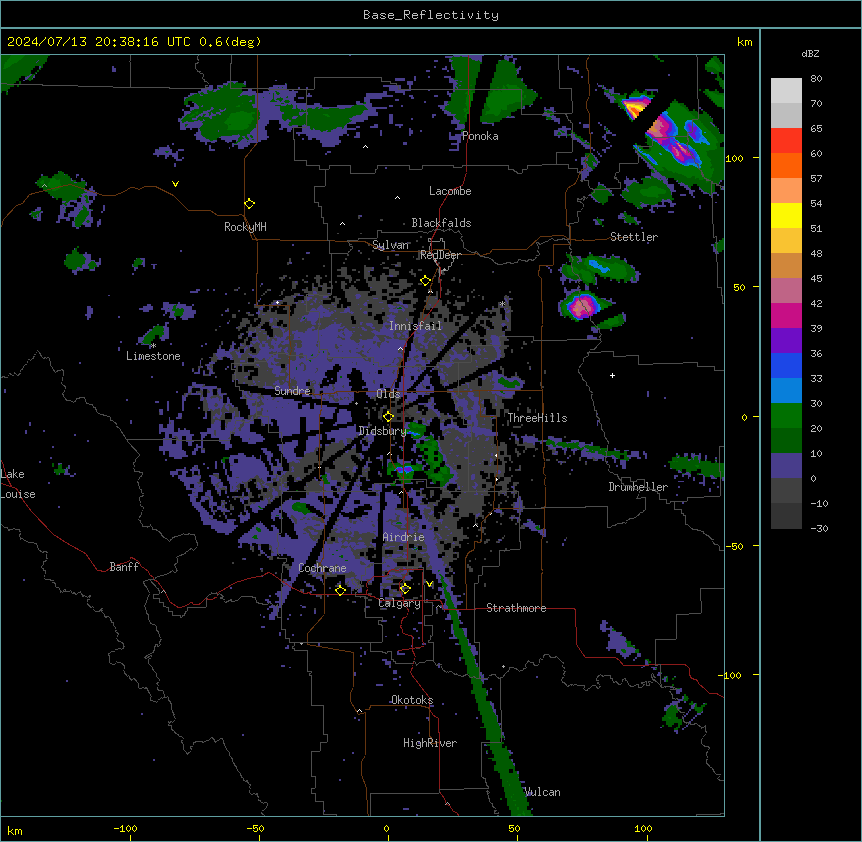
Task: Select the light gray 70-80 dBZ legend swatch
Action: [x=786, y=91]
